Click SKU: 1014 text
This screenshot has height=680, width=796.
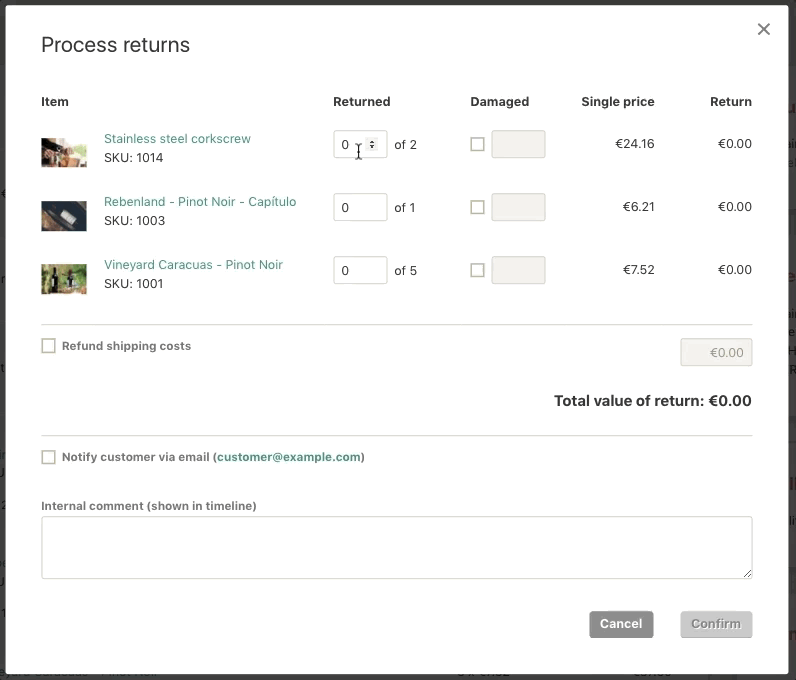[134, 158]
